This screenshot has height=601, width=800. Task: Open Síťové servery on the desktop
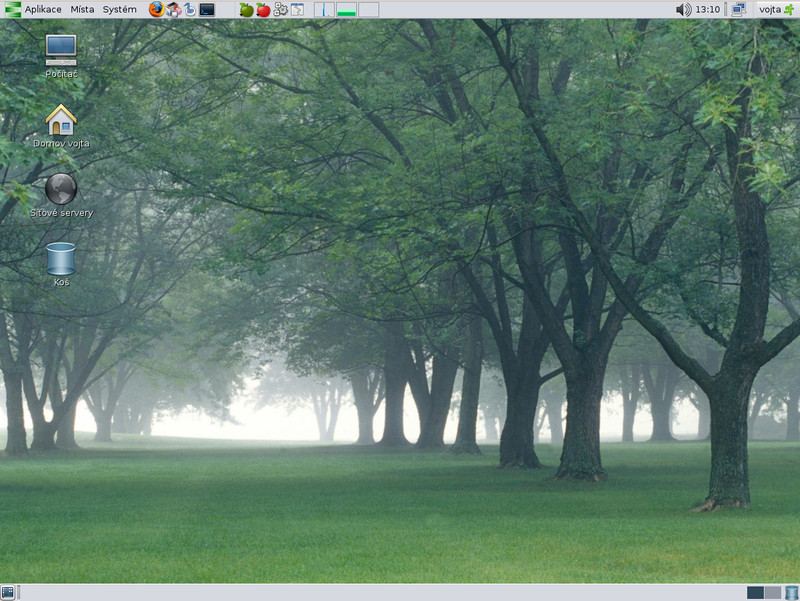(x=61, y=189)
